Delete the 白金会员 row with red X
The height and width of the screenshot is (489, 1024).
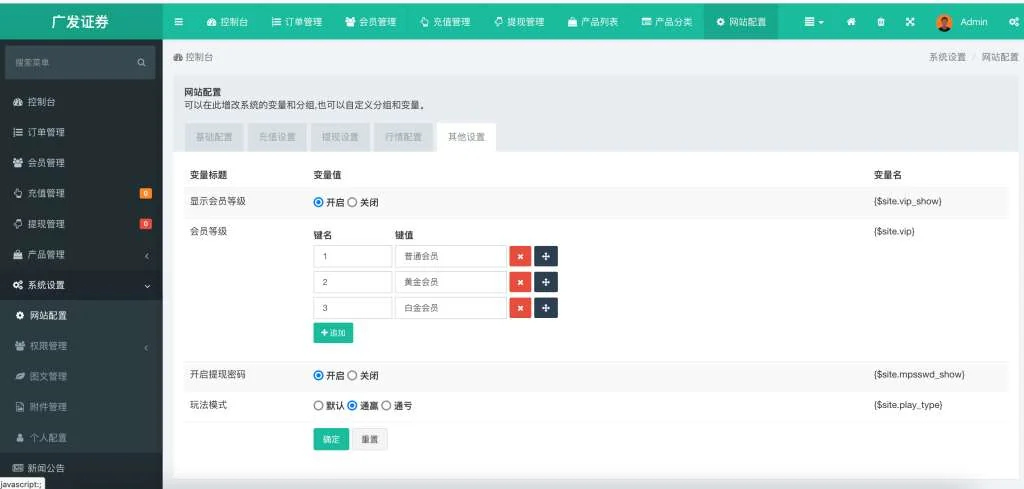pyautogui.click(x=520, y=308)
